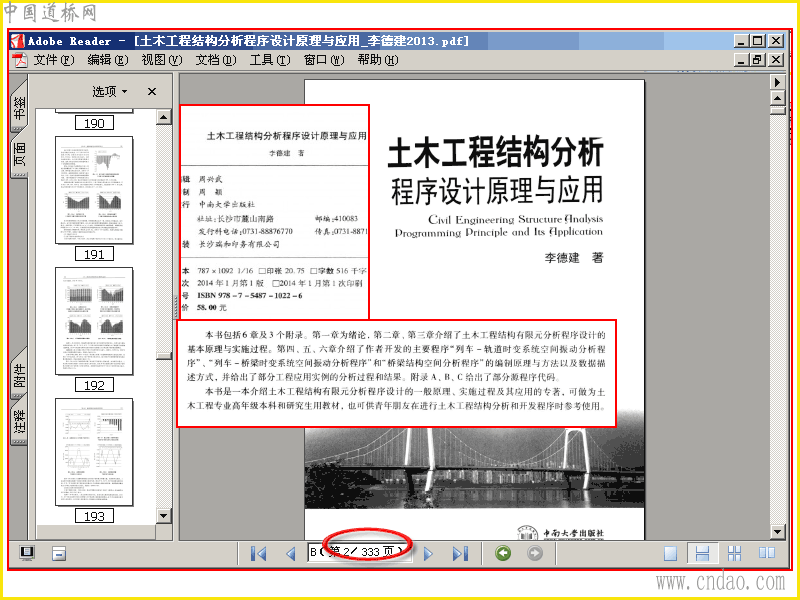This screenshot has height=600, width=800.
Task: Open the 编辑 menu
Action: pyautogui.click(x=108, y=60)
